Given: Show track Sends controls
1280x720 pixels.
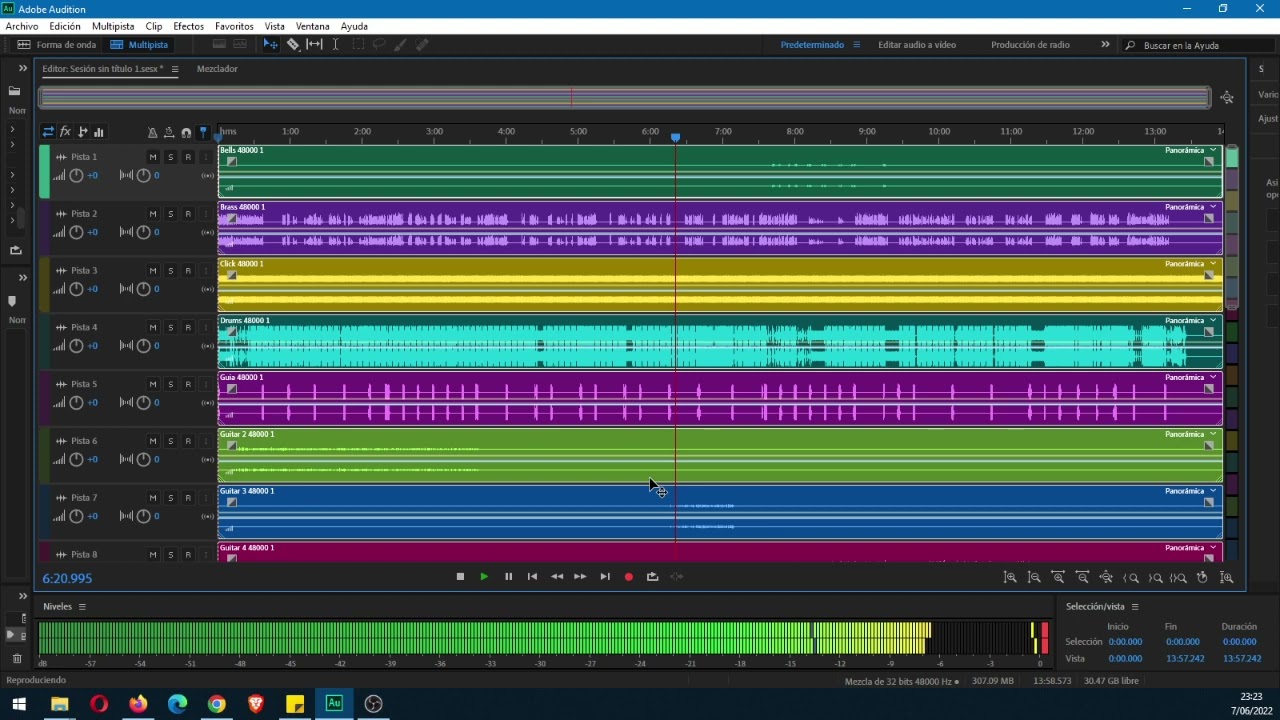Looking at the screenshot, I should click(82, 132).
